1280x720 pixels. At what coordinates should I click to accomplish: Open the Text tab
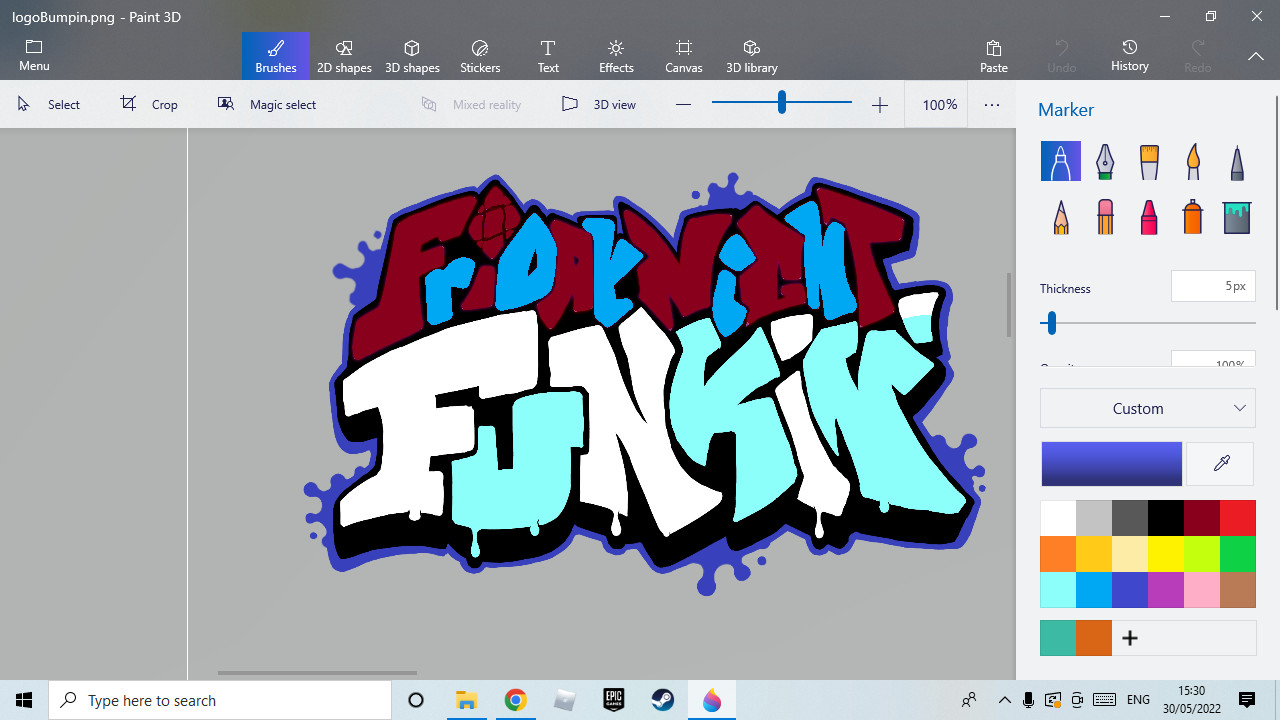pyautogui.click(x=548, y=56)
